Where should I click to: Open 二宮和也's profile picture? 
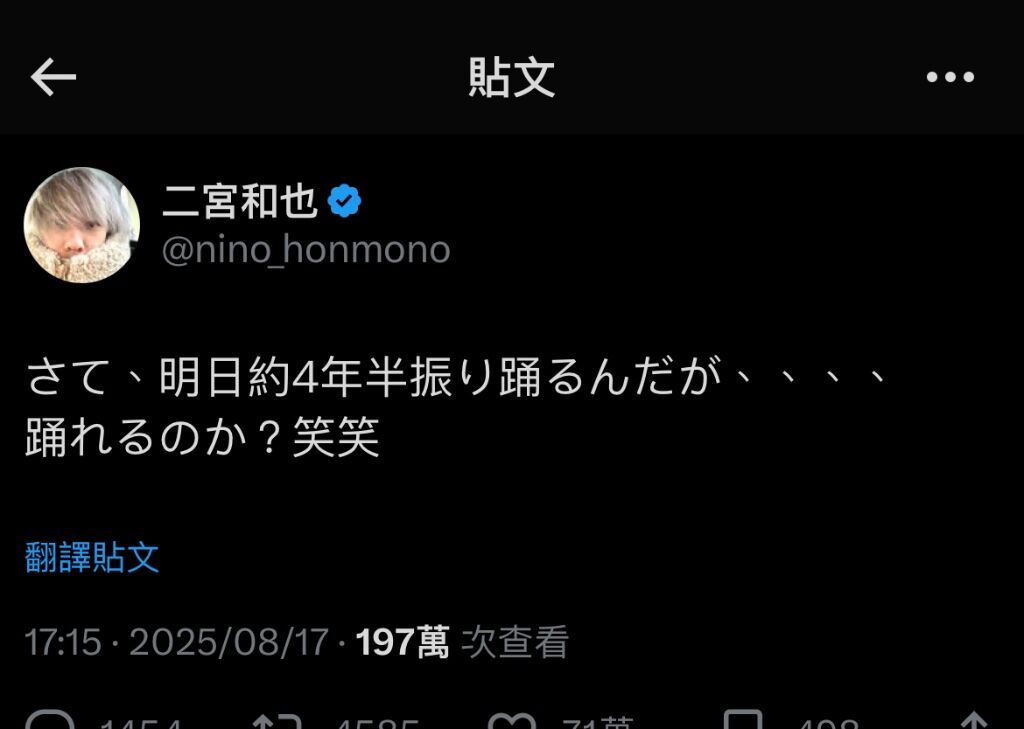coord(82,225)
